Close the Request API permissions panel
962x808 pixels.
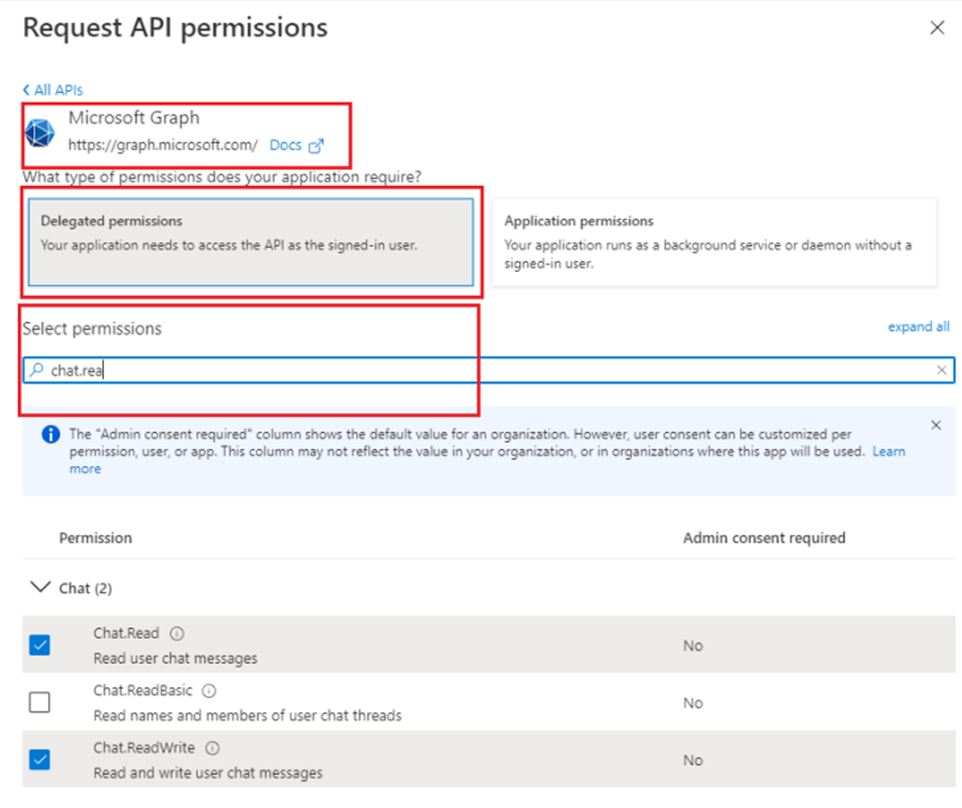point(937,28)
